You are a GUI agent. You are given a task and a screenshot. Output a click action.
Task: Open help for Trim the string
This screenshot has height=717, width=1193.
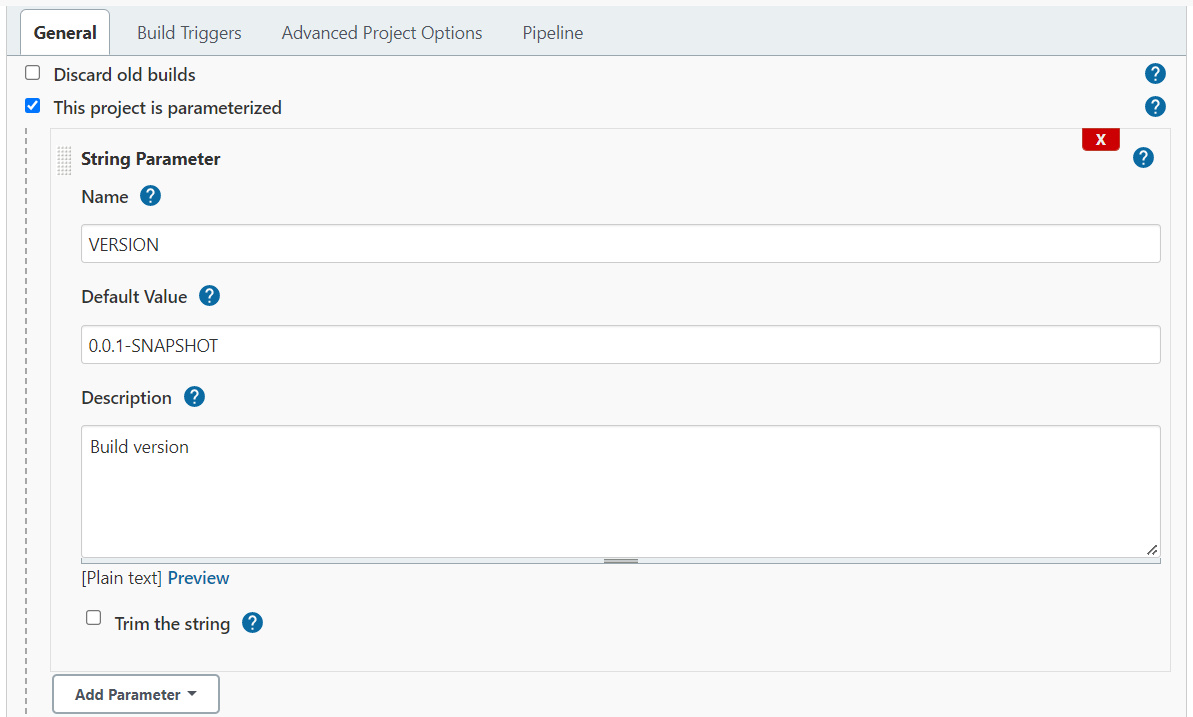coord(253,623)
